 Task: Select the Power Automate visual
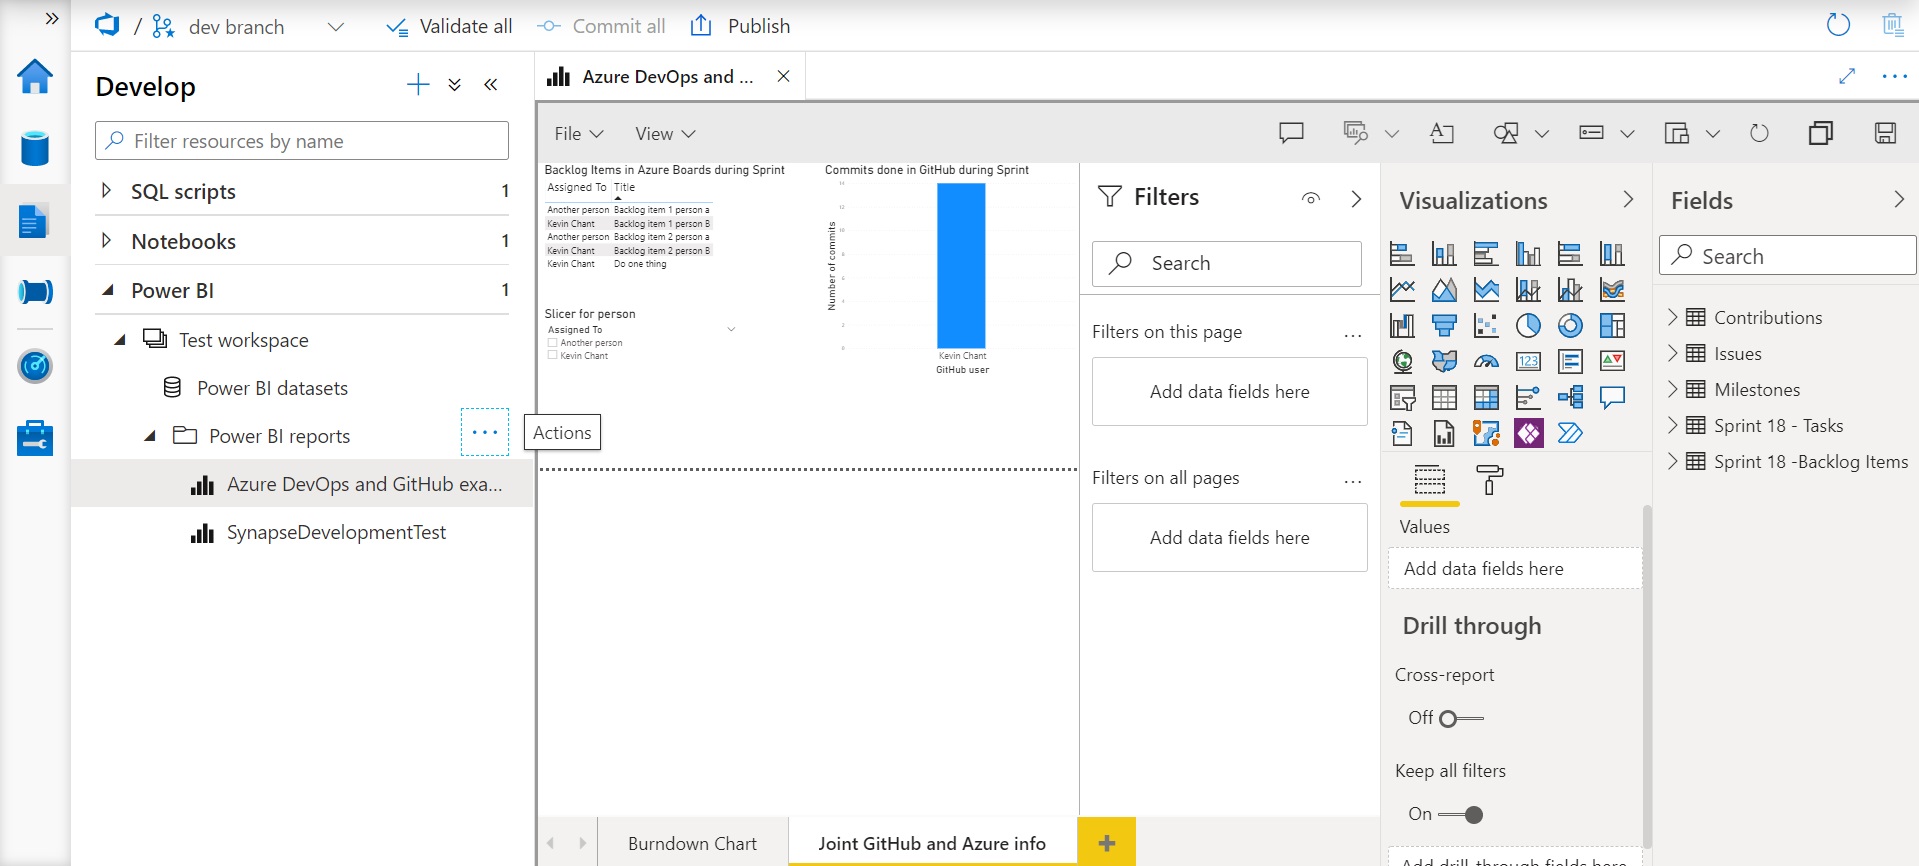click(1570, 433)
